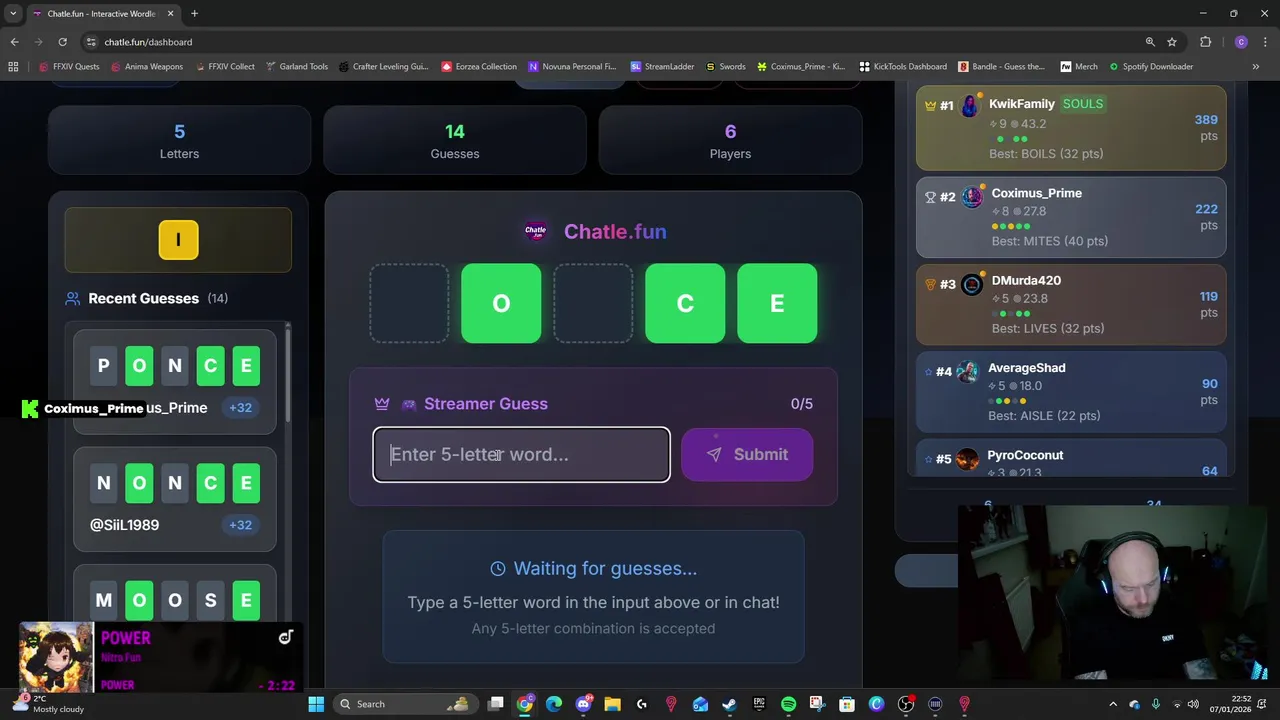1280x720 pixels.
Task: Click the gamepad icon beside Streamer Guess
Action: point(408,404)
